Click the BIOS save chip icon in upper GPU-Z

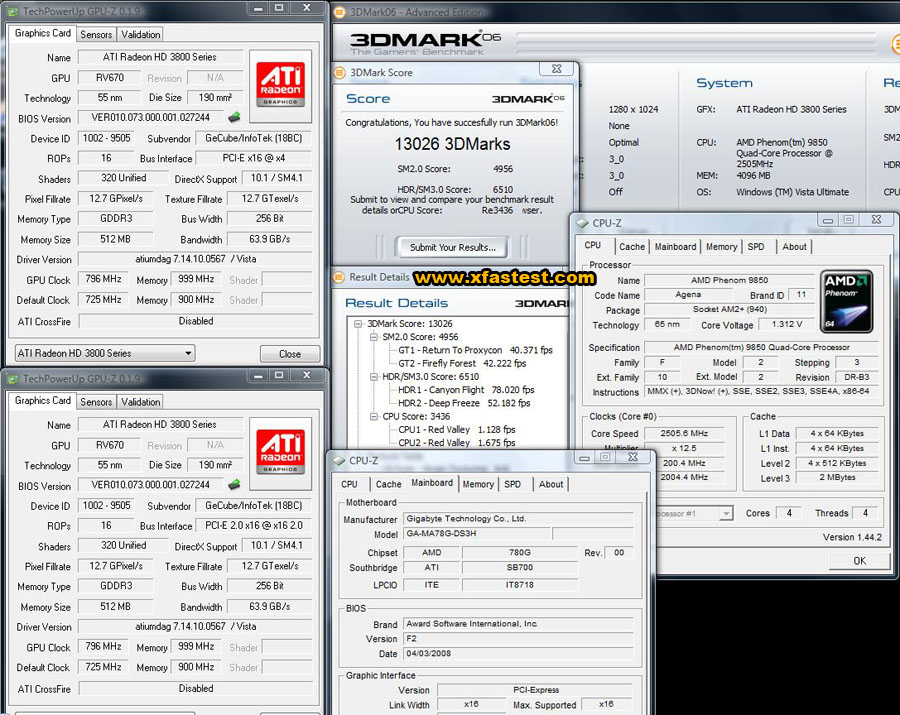click(234, 118)
